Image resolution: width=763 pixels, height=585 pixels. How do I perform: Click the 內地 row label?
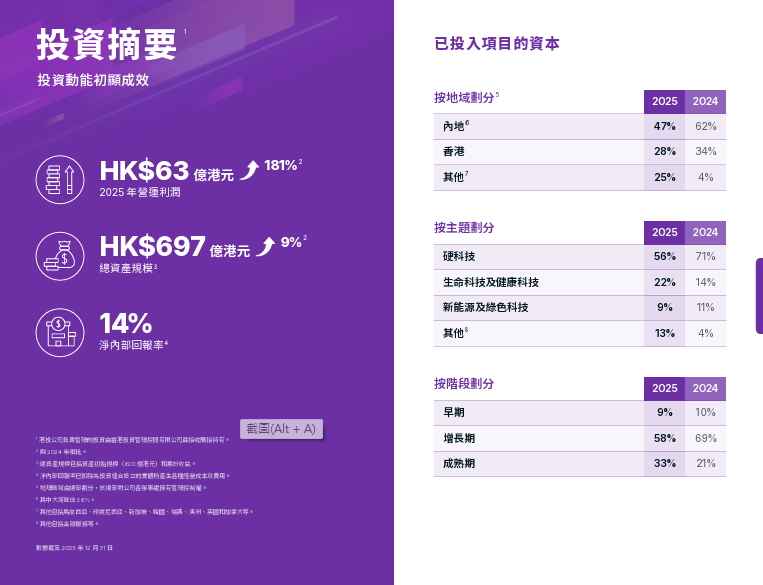[453, 126]
